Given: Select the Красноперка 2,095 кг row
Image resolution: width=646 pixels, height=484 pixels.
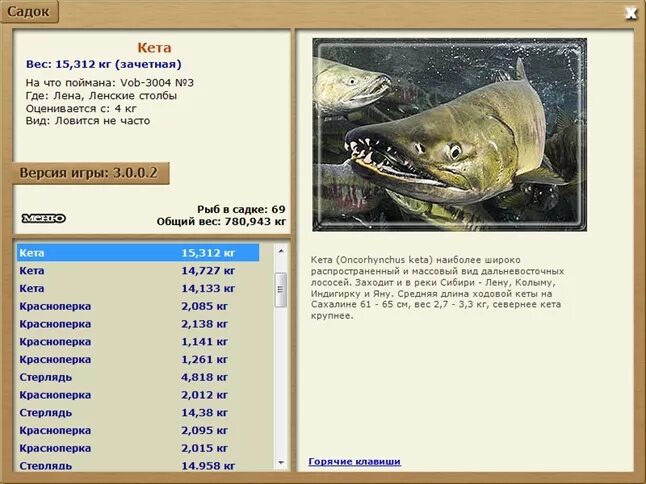Looking at the screenshot, I should pyautogui.click(x=138, y=430).
